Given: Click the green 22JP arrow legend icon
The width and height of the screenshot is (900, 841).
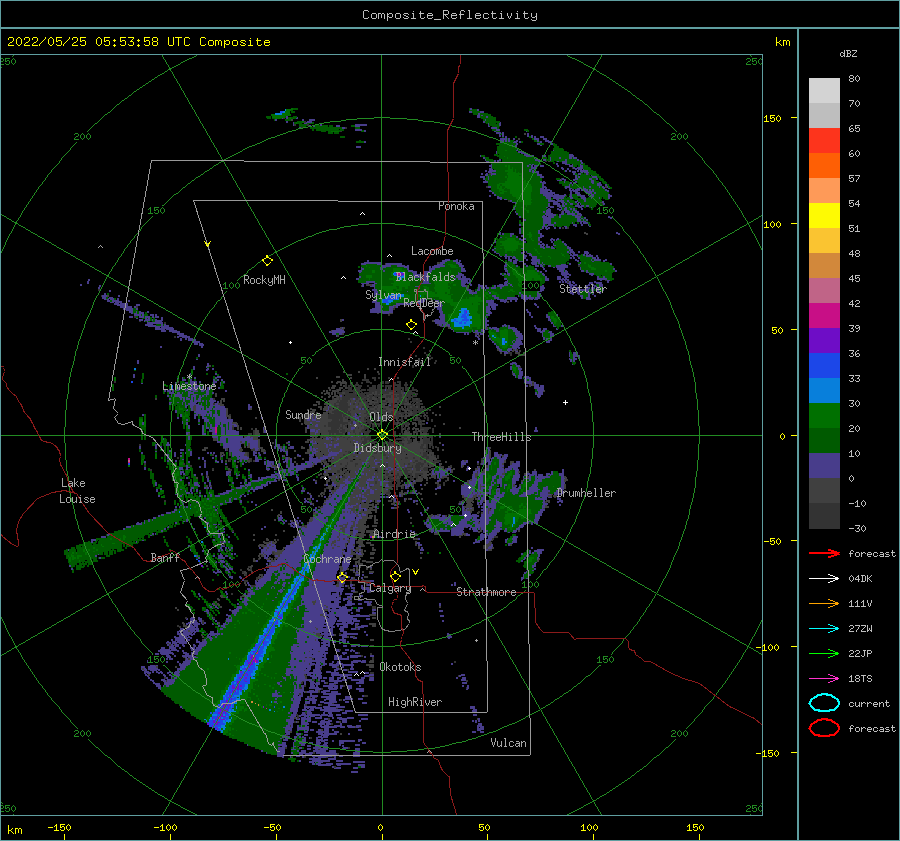Looking at the screenshot, I should tap(824, 653).
